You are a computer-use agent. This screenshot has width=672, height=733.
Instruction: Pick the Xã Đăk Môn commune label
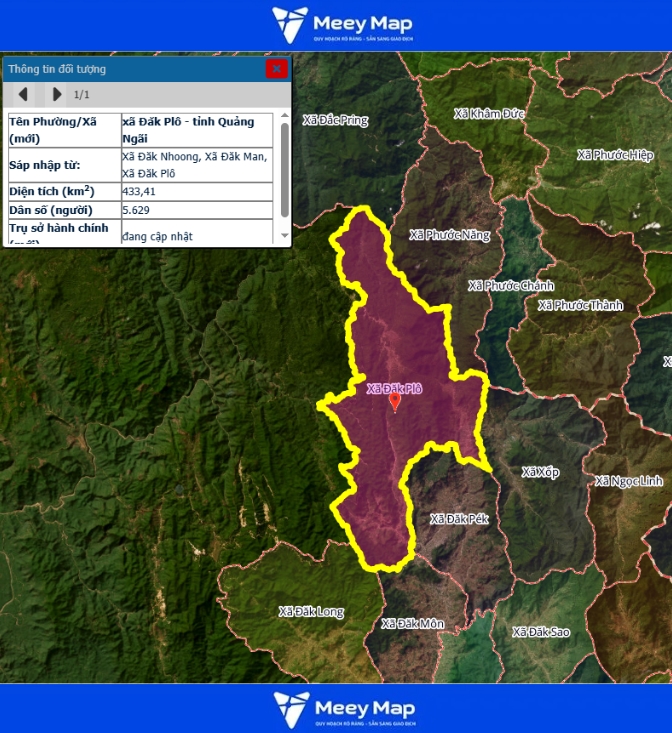[x=412, y=624]
